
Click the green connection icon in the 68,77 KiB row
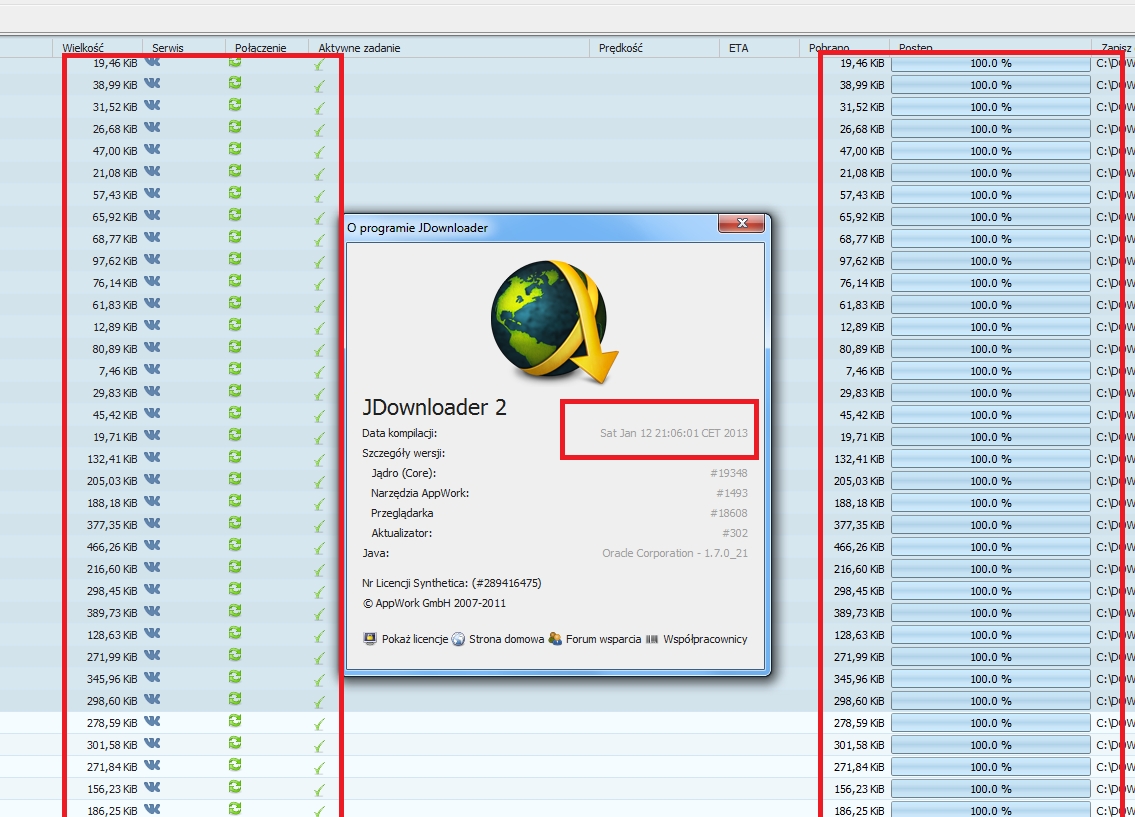[235, 237]
